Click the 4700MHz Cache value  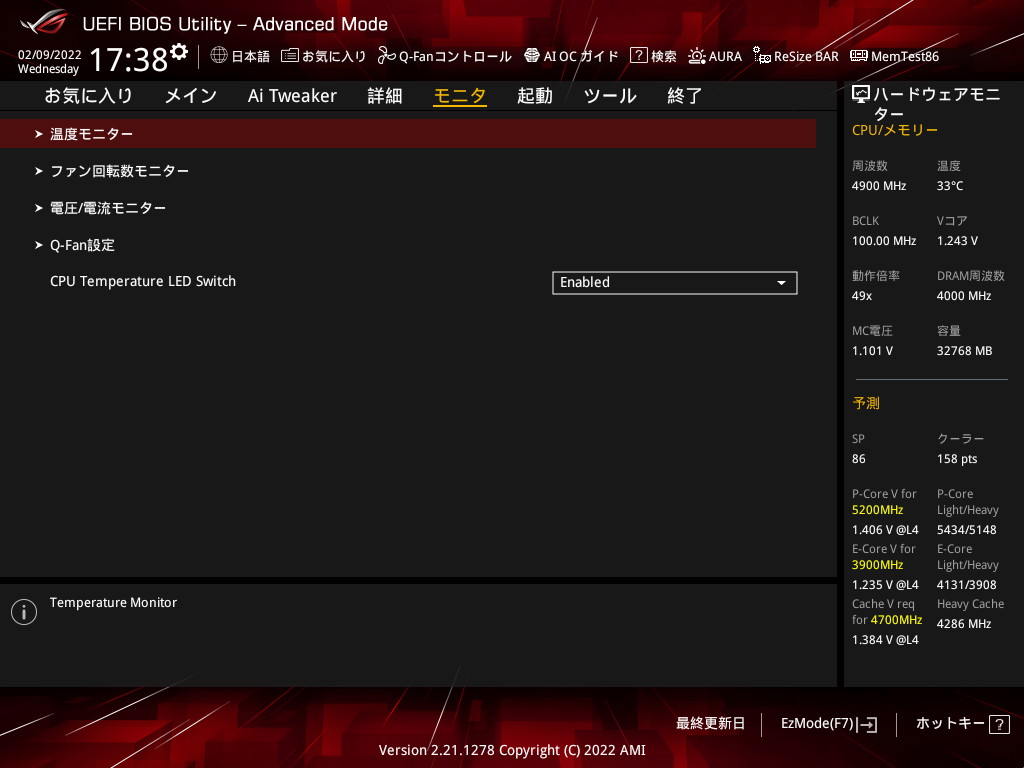coord(896,620)
